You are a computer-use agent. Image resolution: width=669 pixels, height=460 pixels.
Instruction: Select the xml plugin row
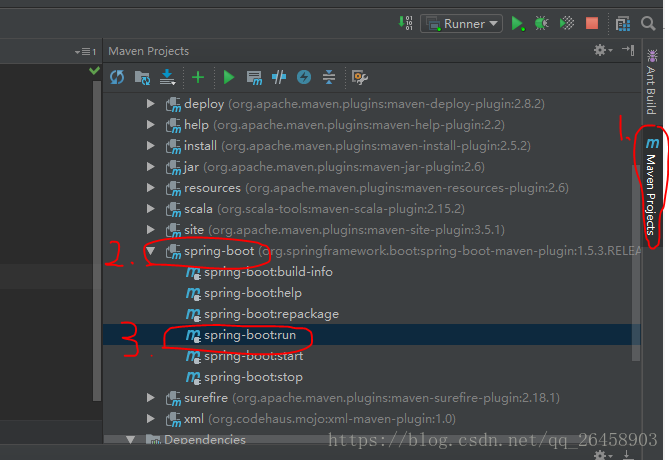[372, 419]
